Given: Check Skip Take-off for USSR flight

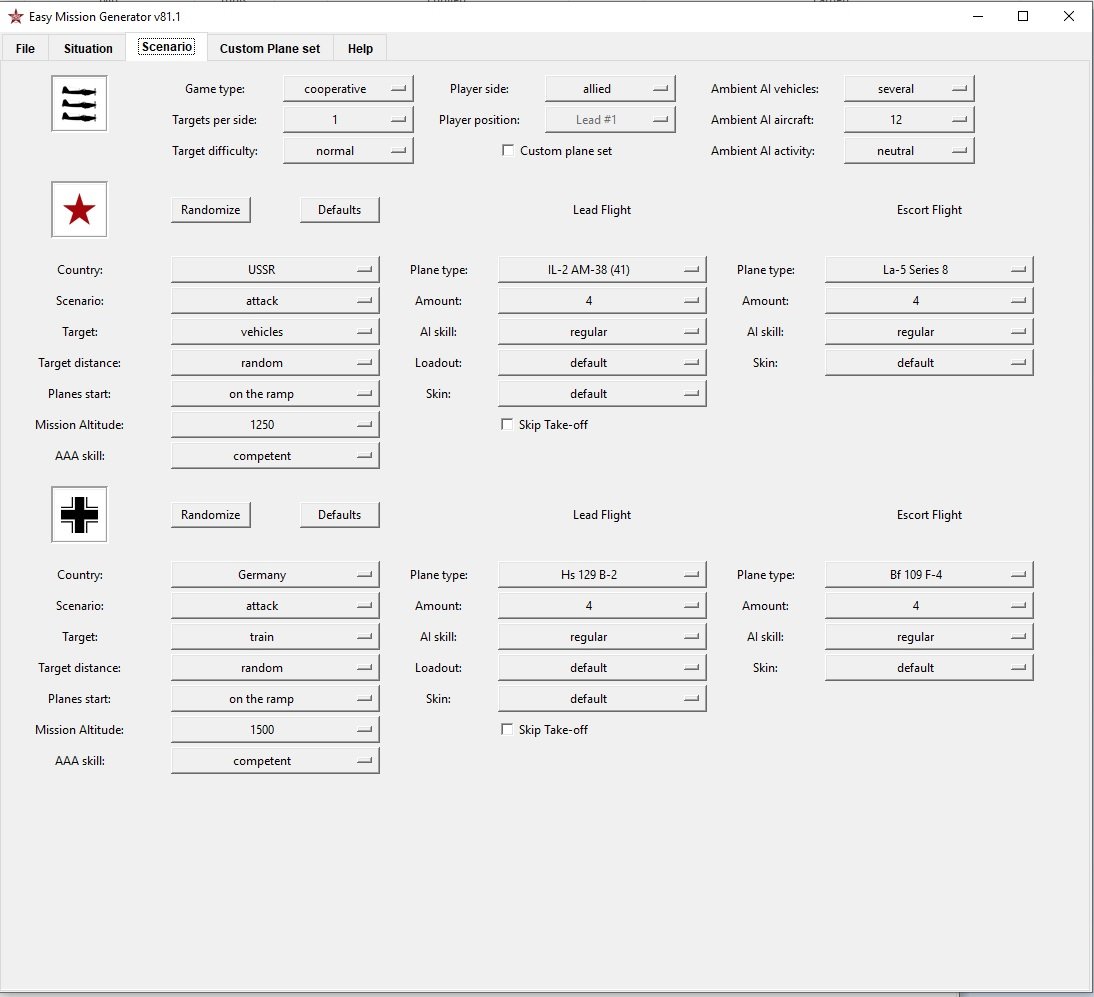Looking at the screenshot, I should [507, 425].
